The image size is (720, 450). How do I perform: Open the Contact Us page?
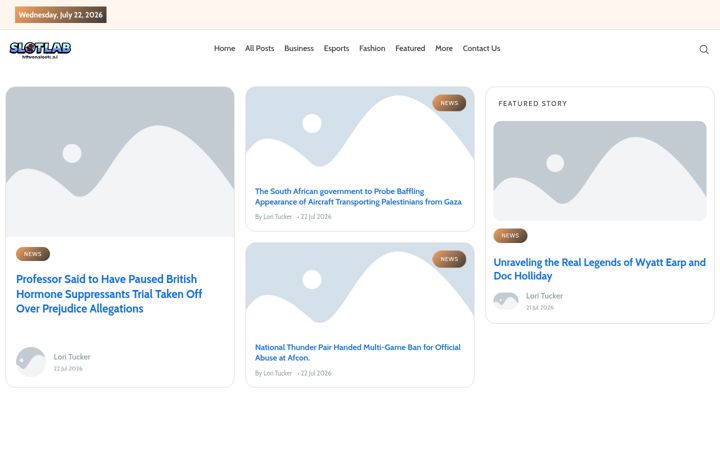(x=481, y=48)
